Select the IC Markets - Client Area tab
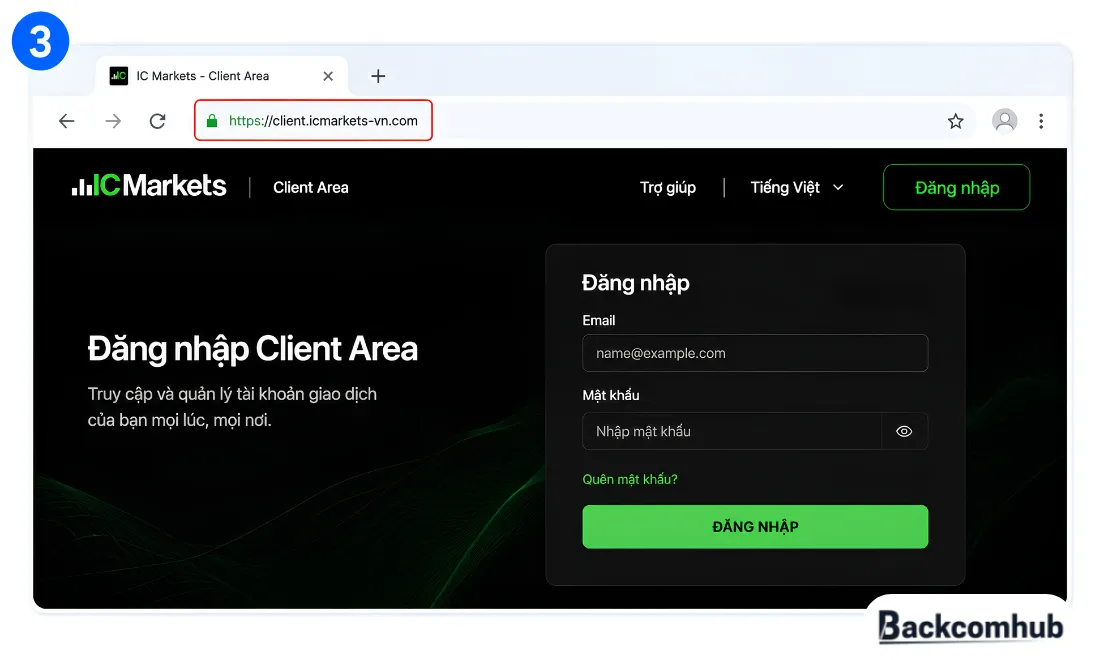1100x660 pixels. [222, 76]
